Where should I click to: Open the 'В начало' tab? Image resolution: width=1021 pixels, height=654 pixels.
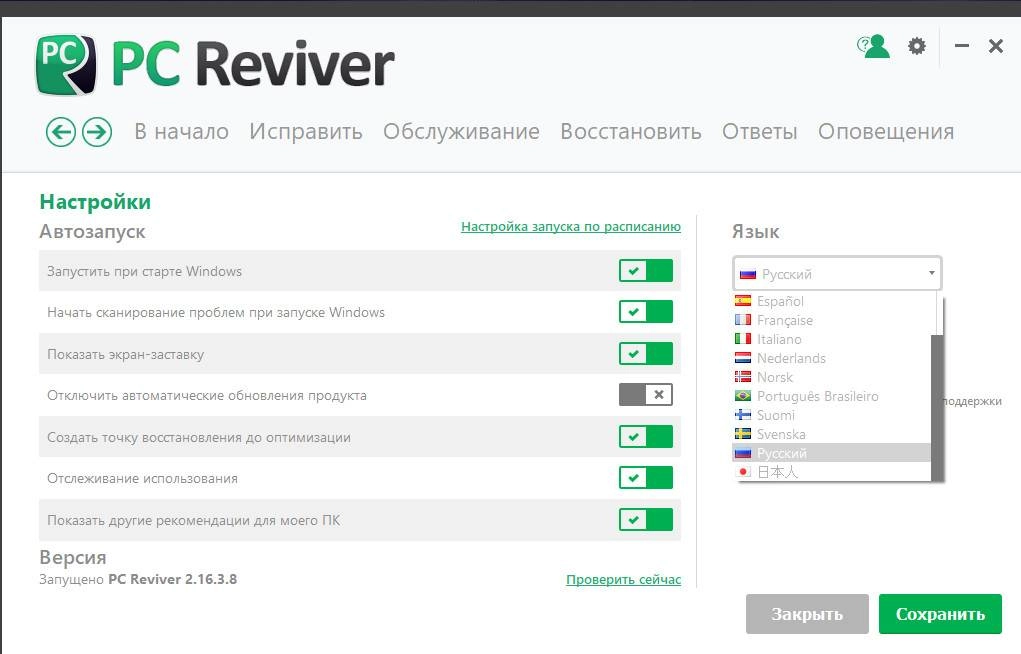pyautogui.click(x=182, y=132)
